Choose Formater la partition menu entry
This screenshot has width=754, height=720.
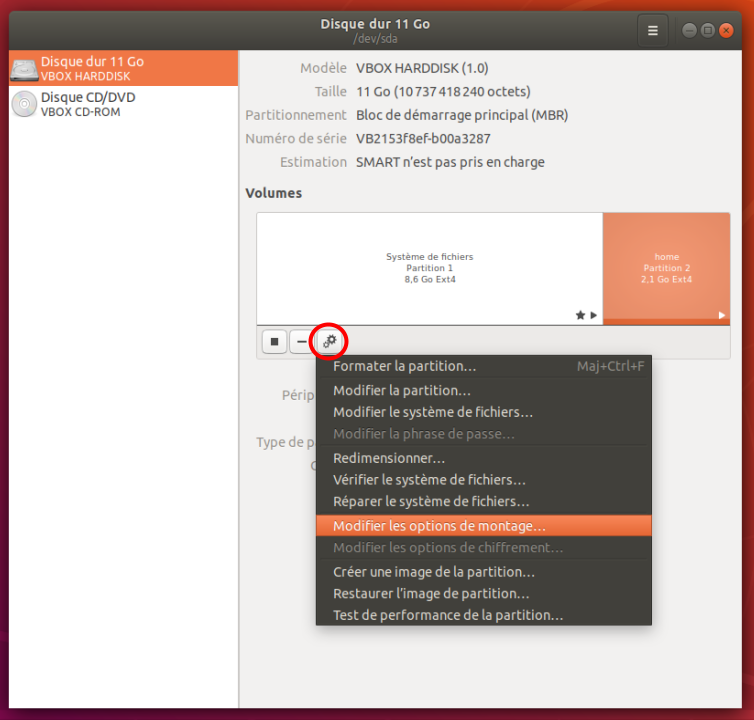coord(404,367)
